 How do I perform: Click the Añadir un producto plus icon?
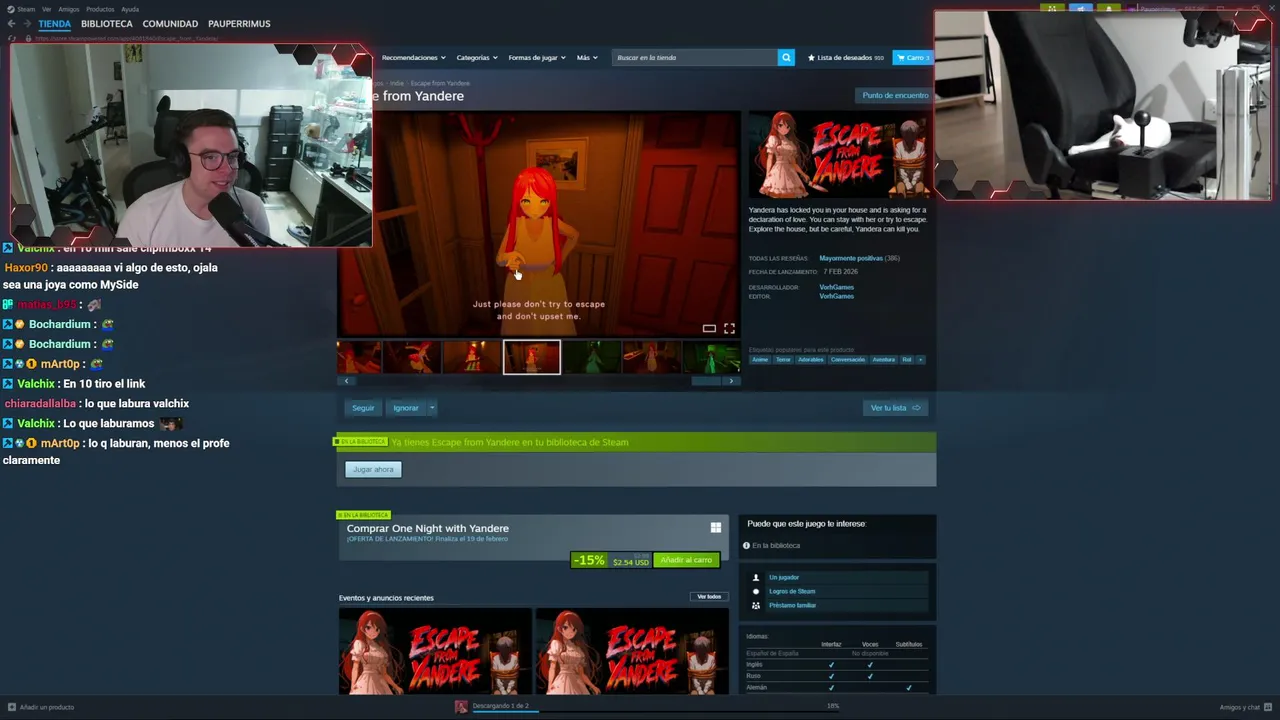point(12,707)
